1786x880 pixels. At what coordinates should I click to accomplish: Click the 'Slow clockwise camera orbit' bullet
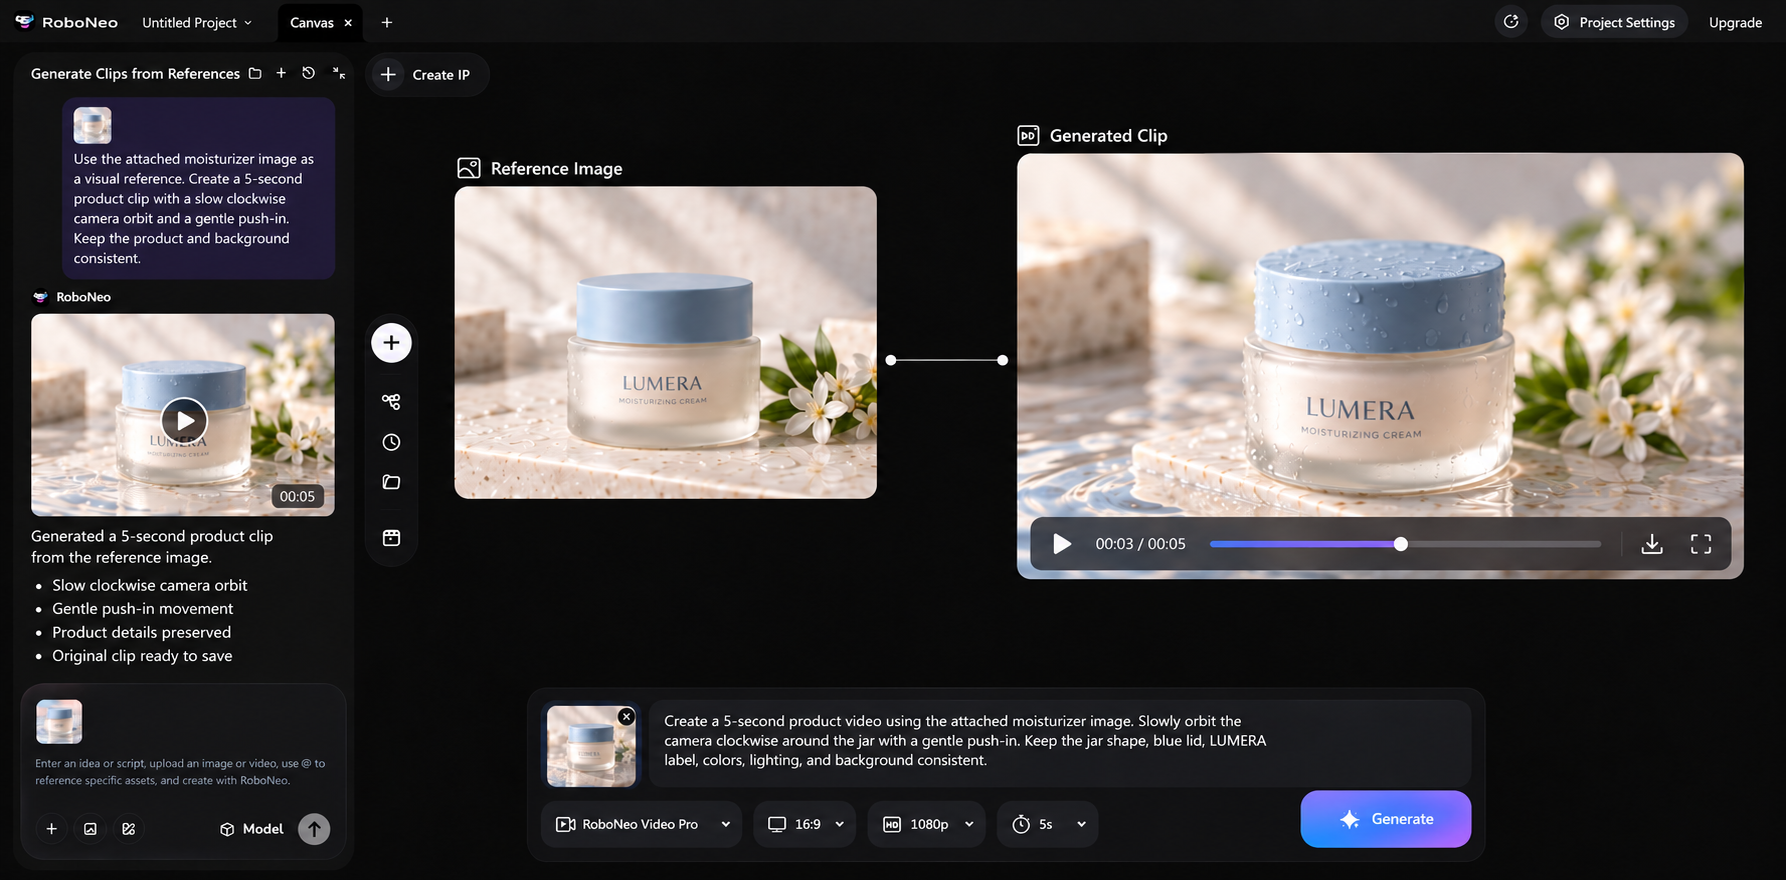149,585
